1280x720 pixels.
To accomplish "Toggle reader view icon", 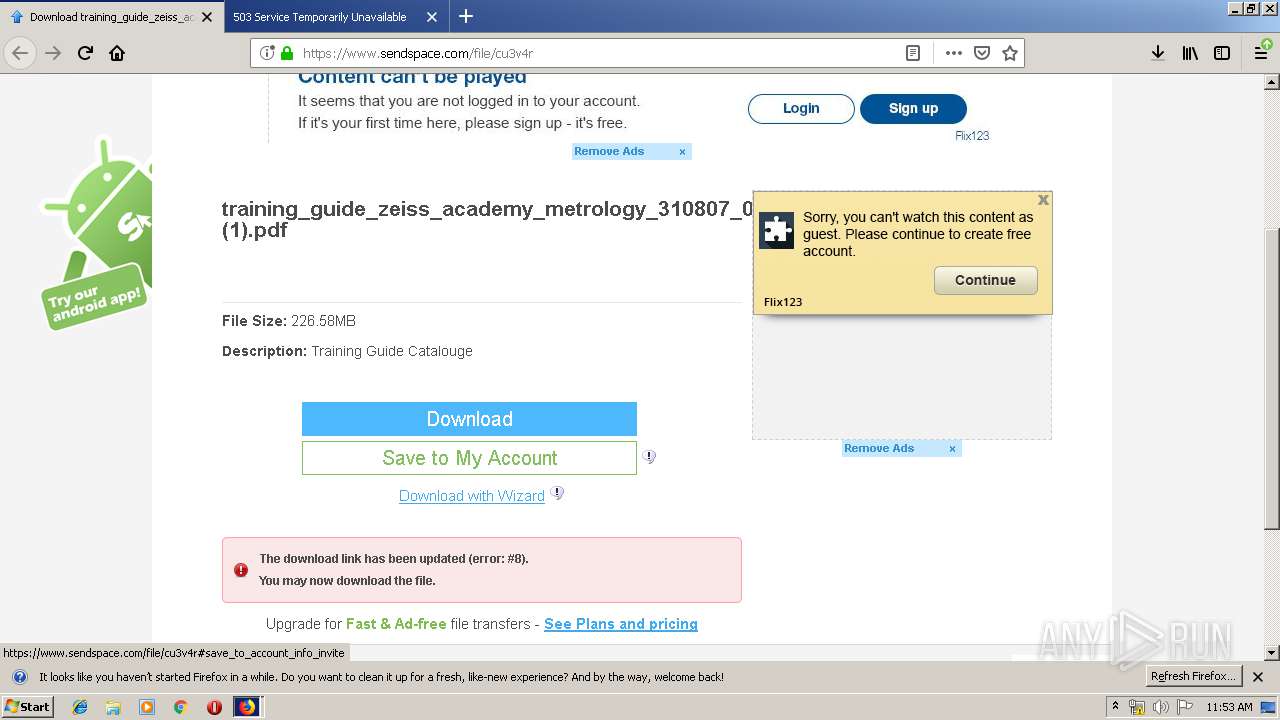I will (x=913, y=53).
